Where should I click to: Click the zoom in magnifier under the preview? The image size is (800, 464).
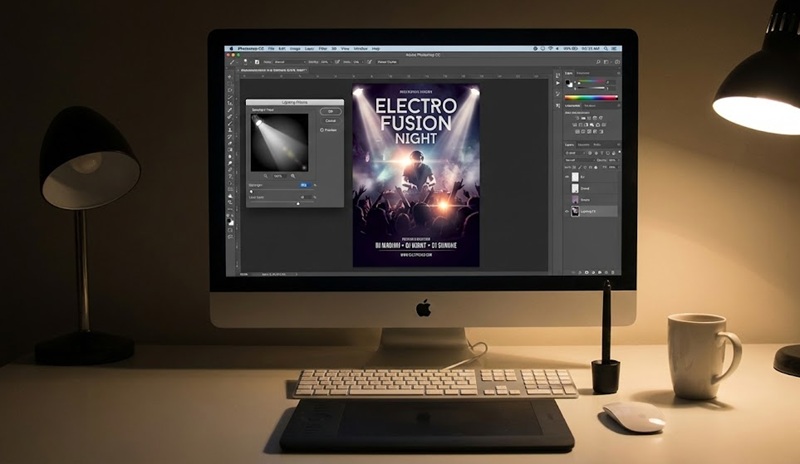click(293, 176)
